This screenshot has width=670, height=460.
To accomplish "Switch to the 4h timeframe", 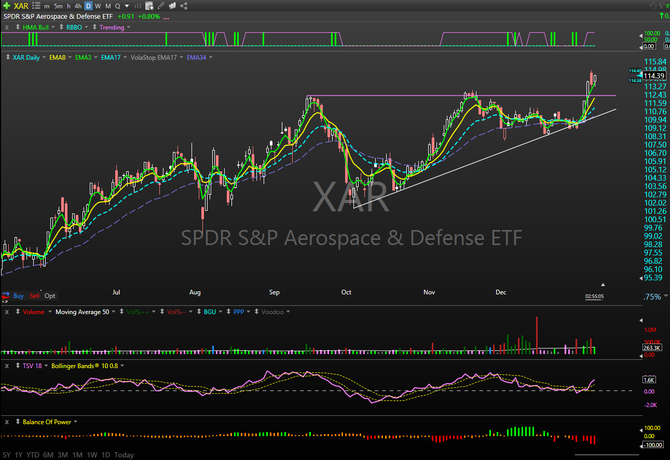I will [78, 6].
